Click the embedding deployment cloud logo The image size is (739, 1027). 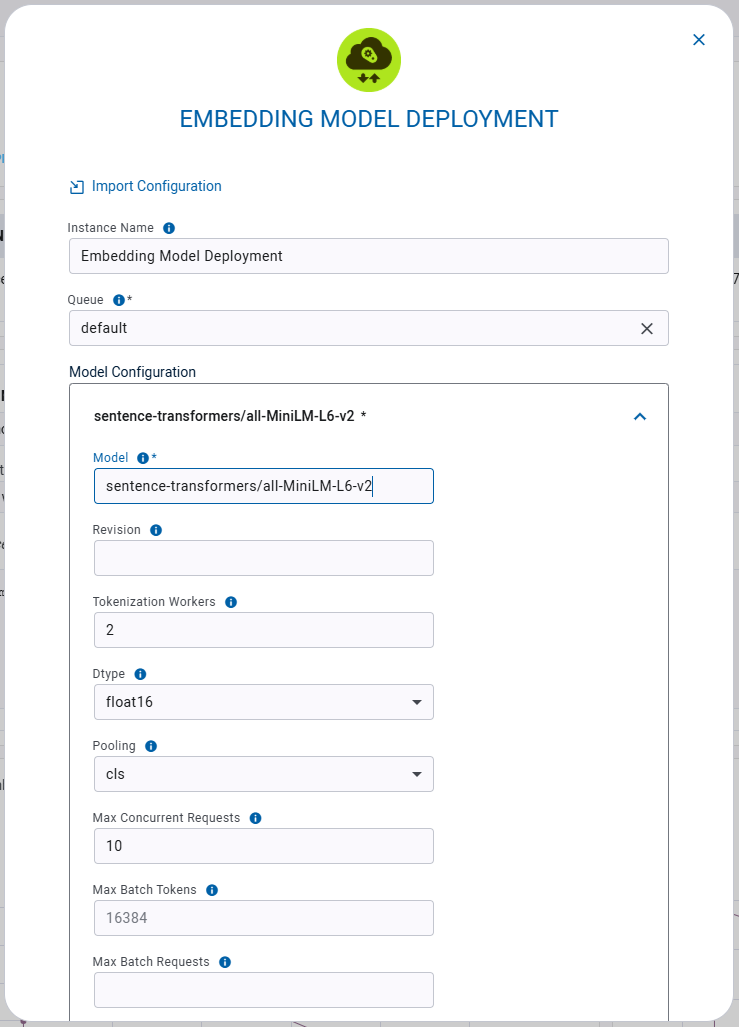[x=369, y=60]
